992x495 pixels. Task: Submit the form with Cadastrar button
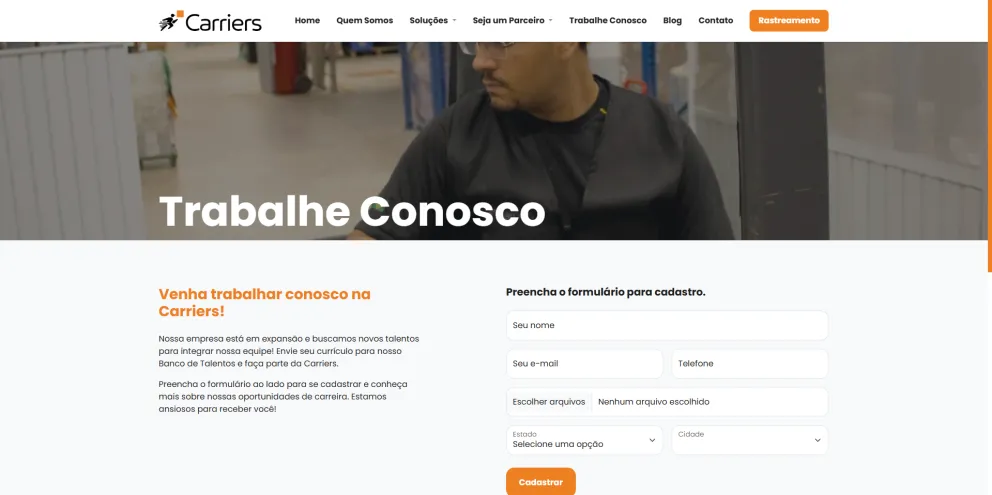click(541, 482)
